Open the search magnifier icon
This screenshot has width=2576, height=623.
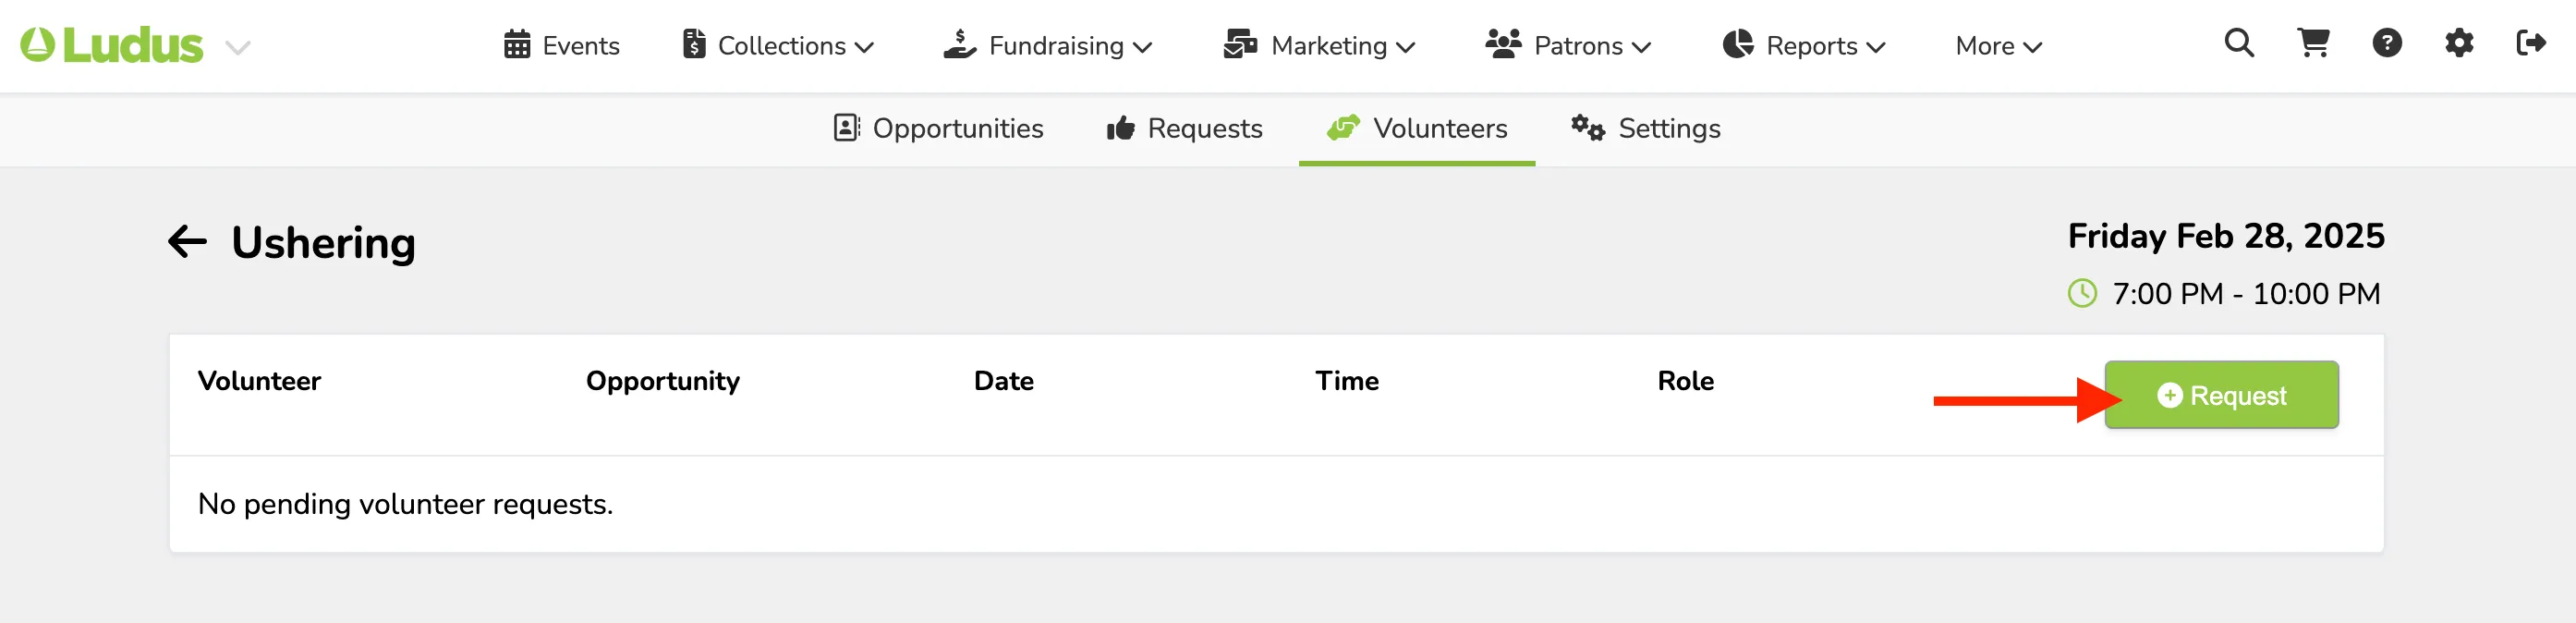pos(2238,44)
